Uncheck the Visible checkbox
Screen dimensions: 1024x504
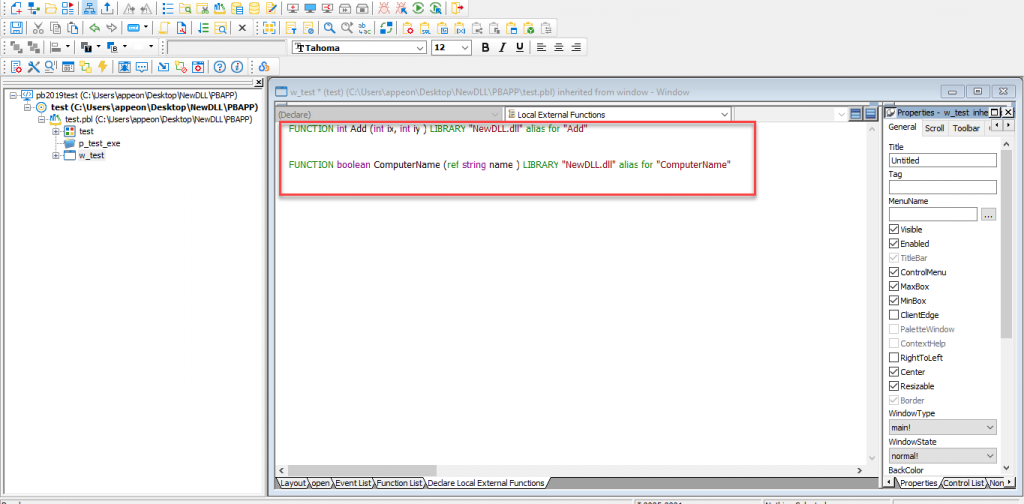(894, 229)
